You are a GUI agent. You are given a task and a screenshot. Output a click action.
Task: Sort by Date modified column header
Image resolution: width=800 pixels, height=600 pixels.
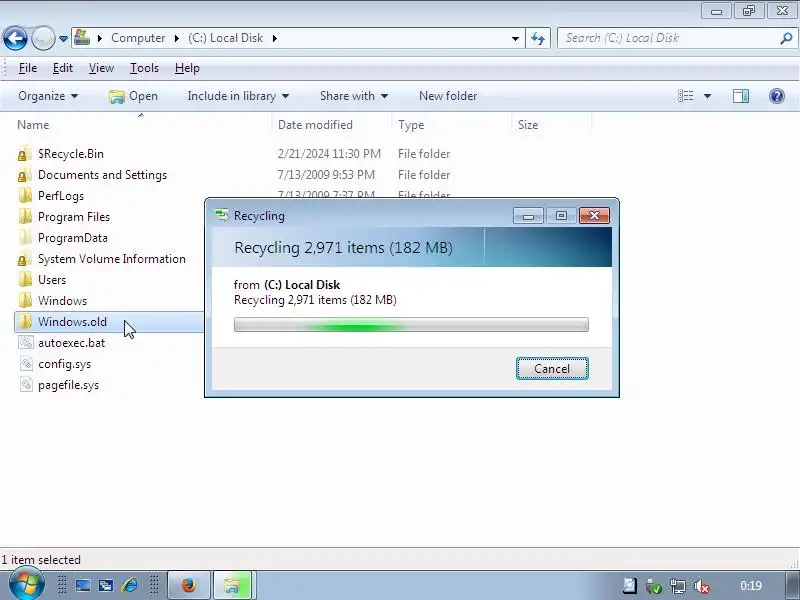[x=315, y=125]
